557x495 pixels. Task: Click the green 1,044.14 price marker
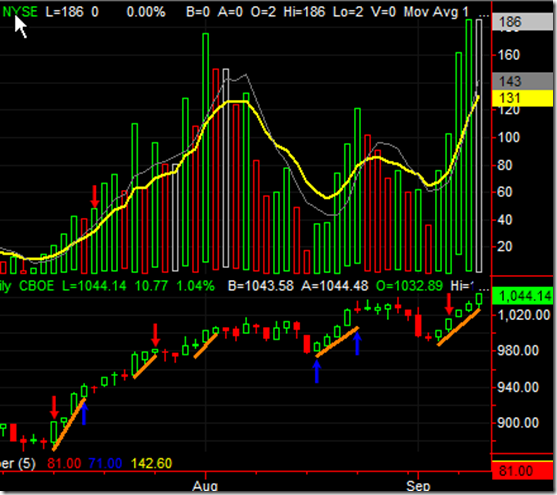click(522, 296)
